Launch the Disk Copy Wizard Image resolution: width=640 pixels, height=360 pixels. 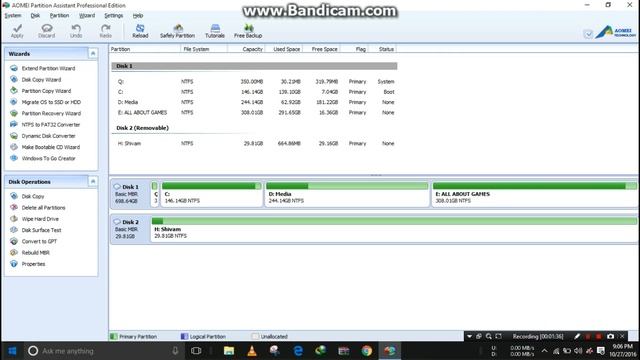41,80
